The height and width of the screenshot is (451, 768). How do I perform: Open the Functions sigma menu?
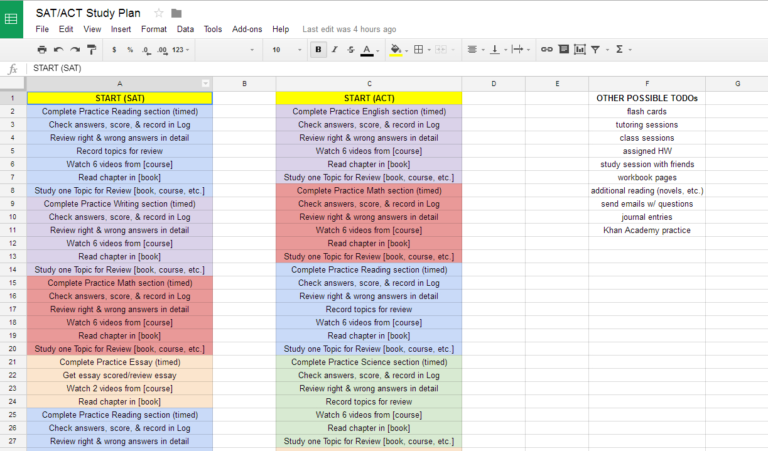(619, 49)
